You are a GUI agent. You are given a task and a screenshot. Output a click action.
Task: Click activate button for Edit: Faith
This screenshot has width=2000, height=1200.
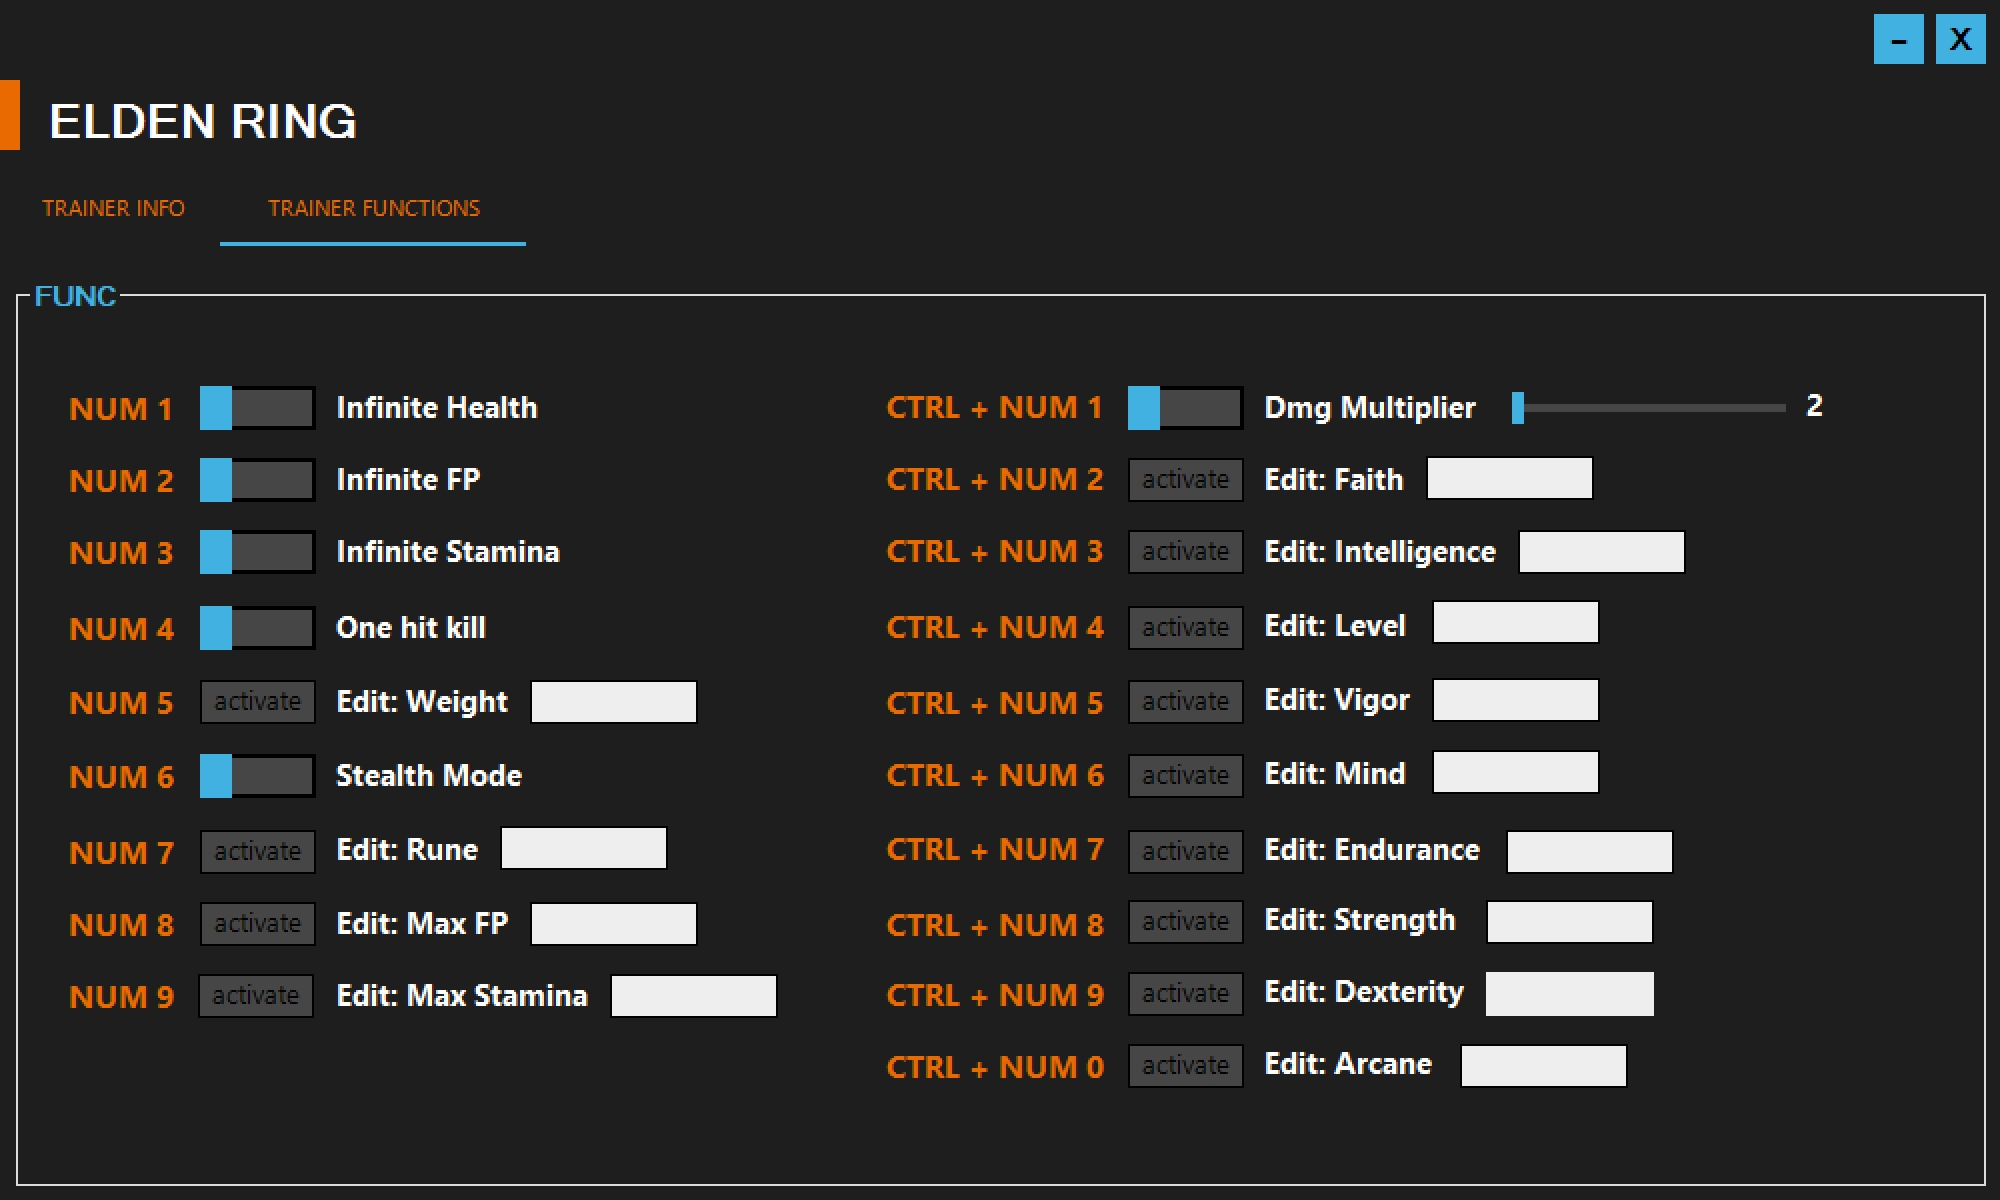1186,480
